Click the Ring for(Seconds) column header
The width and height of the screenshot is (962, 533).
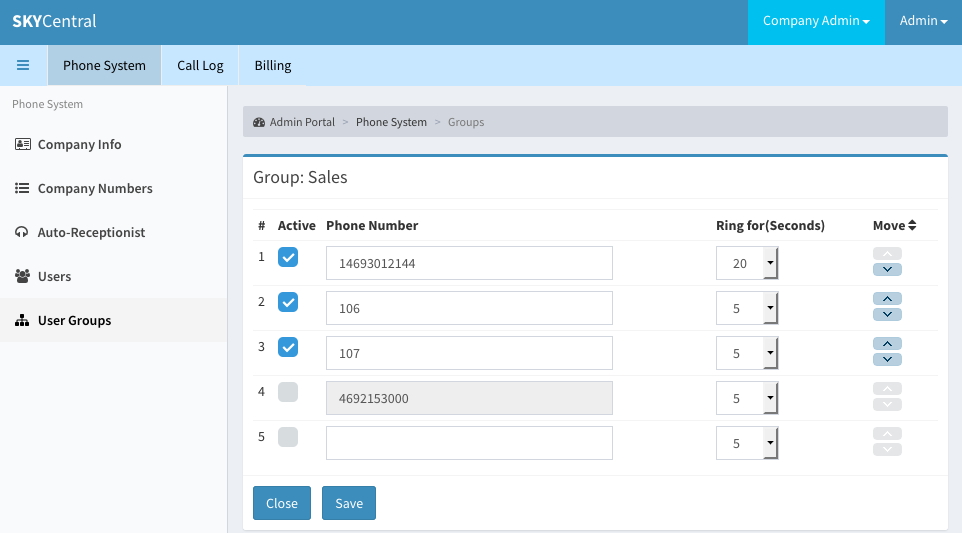[x=770, y=225]
